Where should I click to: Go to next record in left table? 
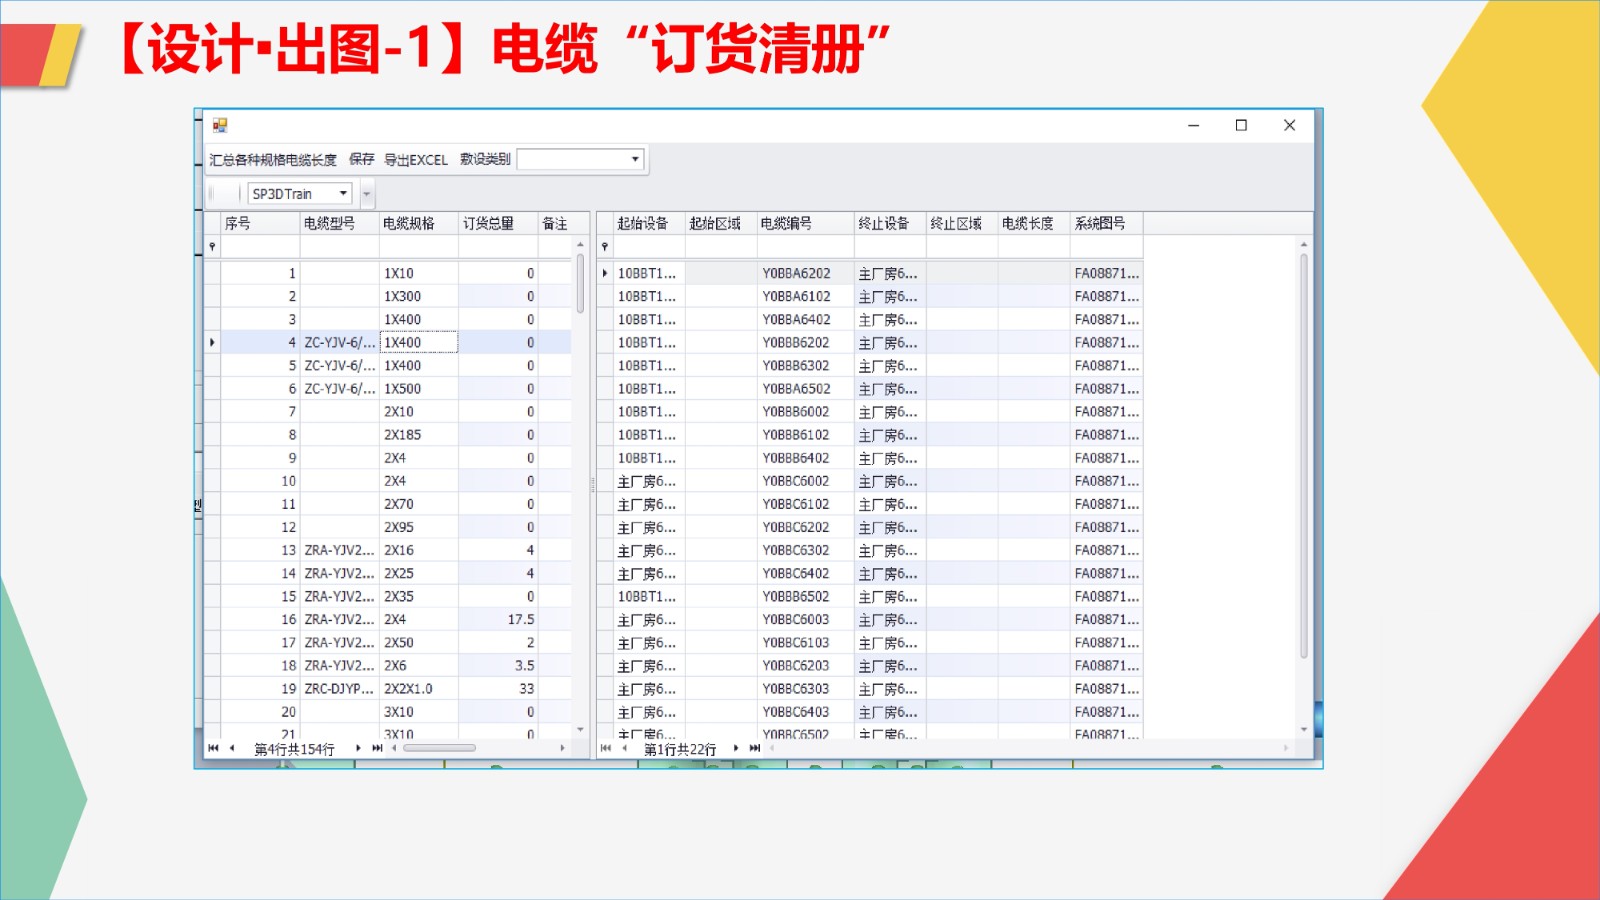click(x=358, y=748)
